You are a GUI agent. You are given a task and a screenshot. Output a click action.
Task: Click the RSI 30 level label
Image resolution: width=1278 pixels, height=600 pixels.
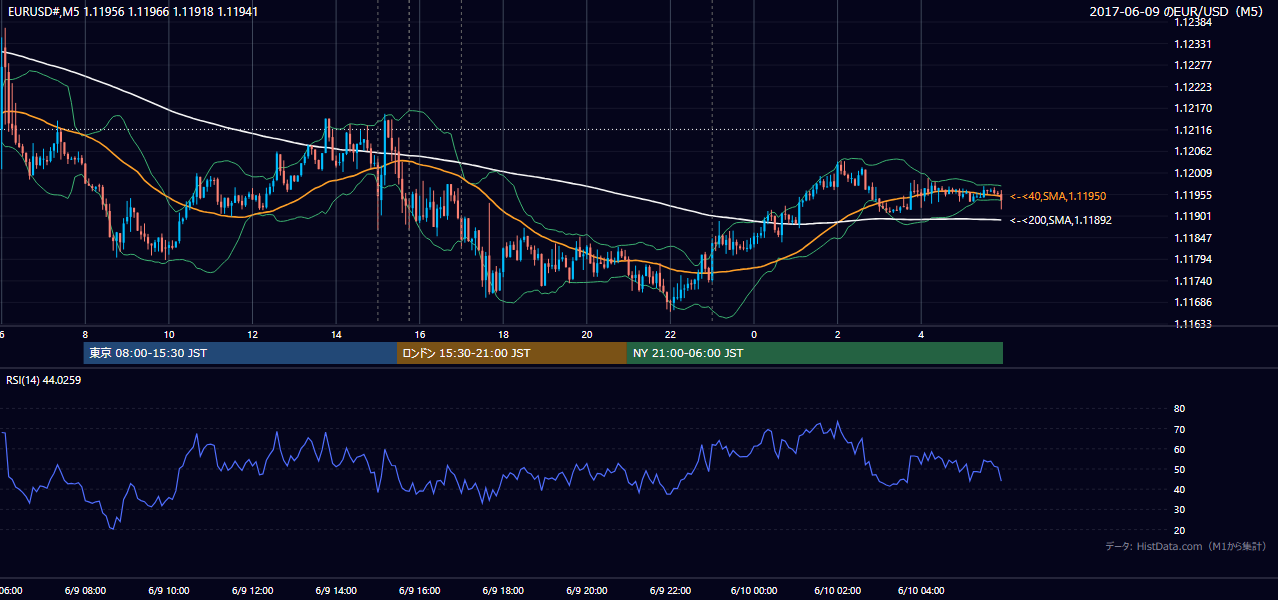point(1179,510)
